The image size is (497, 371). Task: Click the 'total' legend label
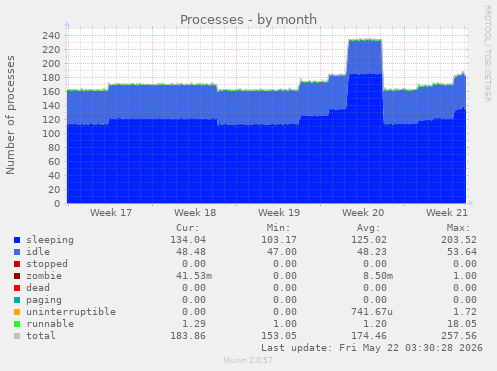(41, 336)
